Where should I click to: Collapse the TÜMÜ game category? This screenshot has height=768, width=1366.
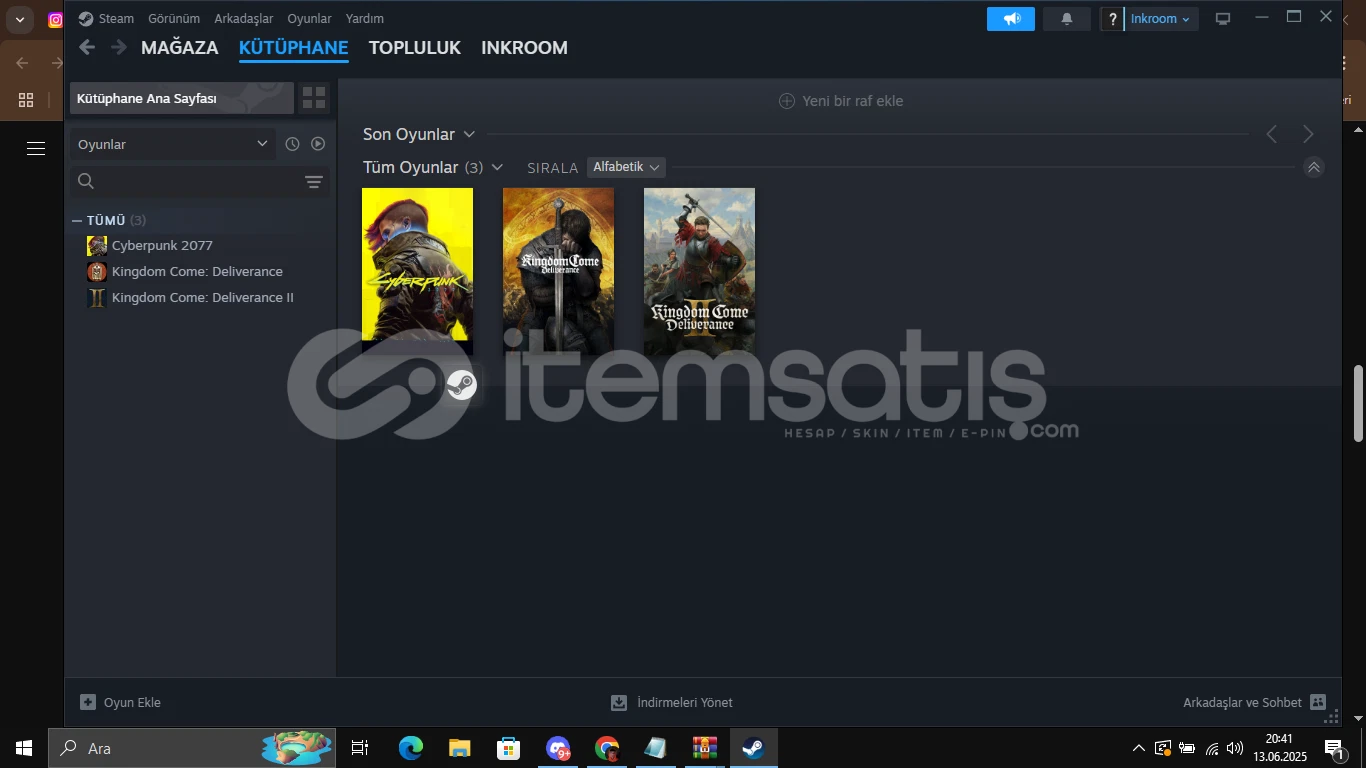click(77, 220)
